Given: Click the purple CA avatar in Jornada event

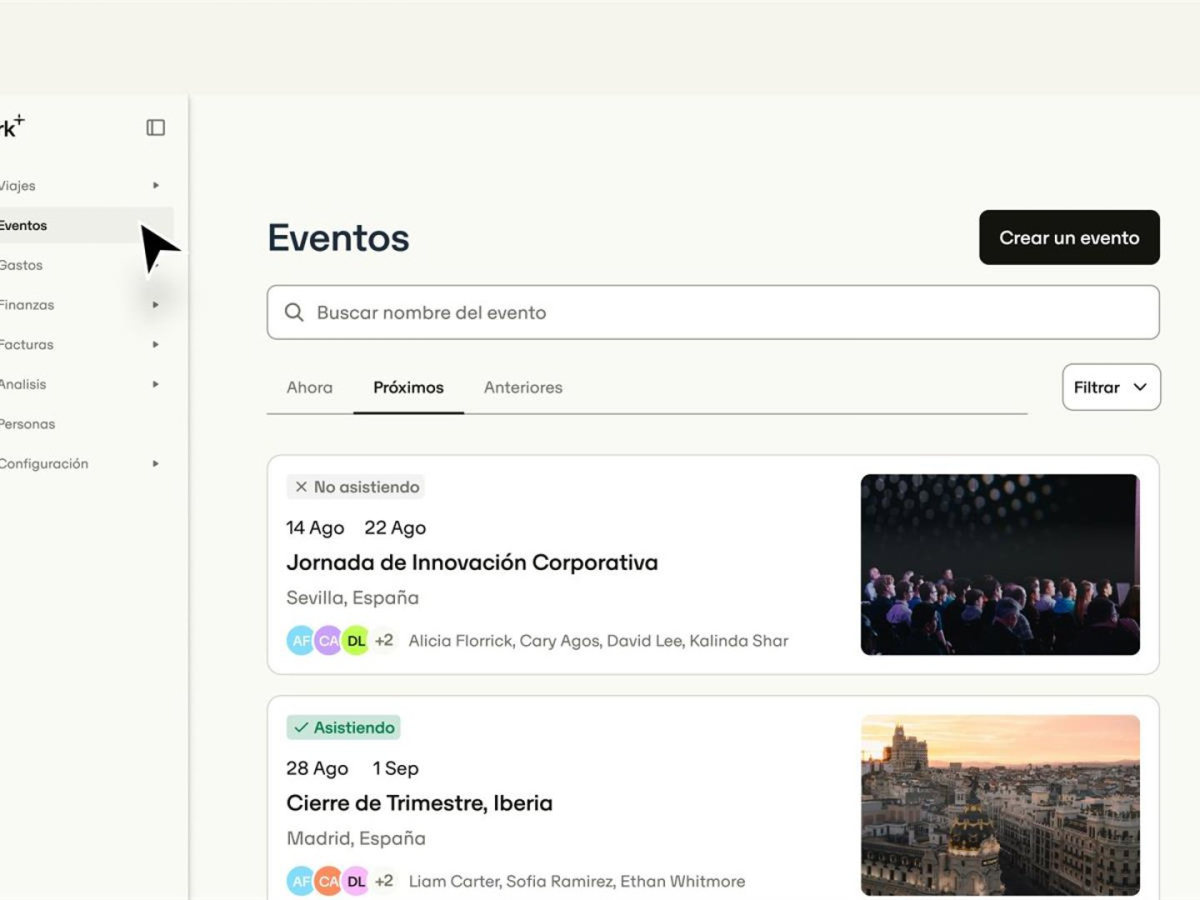Looking at the screenshot, I should pyautogui.click(x=329, y=640).
